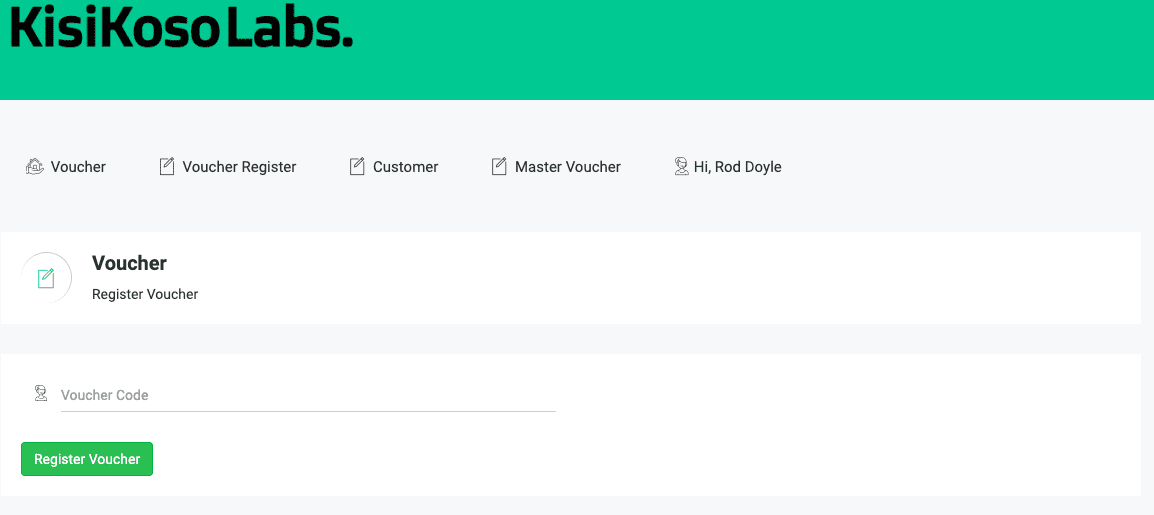
Task: Open the Customer menu item
Action: click(405, 167)
